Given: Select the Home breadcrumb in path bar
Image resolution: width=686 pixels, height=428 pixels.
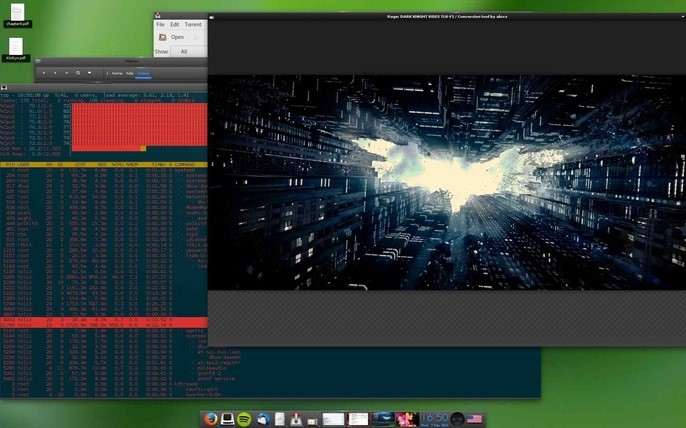Looking at the screenshot, I should 117,73.
